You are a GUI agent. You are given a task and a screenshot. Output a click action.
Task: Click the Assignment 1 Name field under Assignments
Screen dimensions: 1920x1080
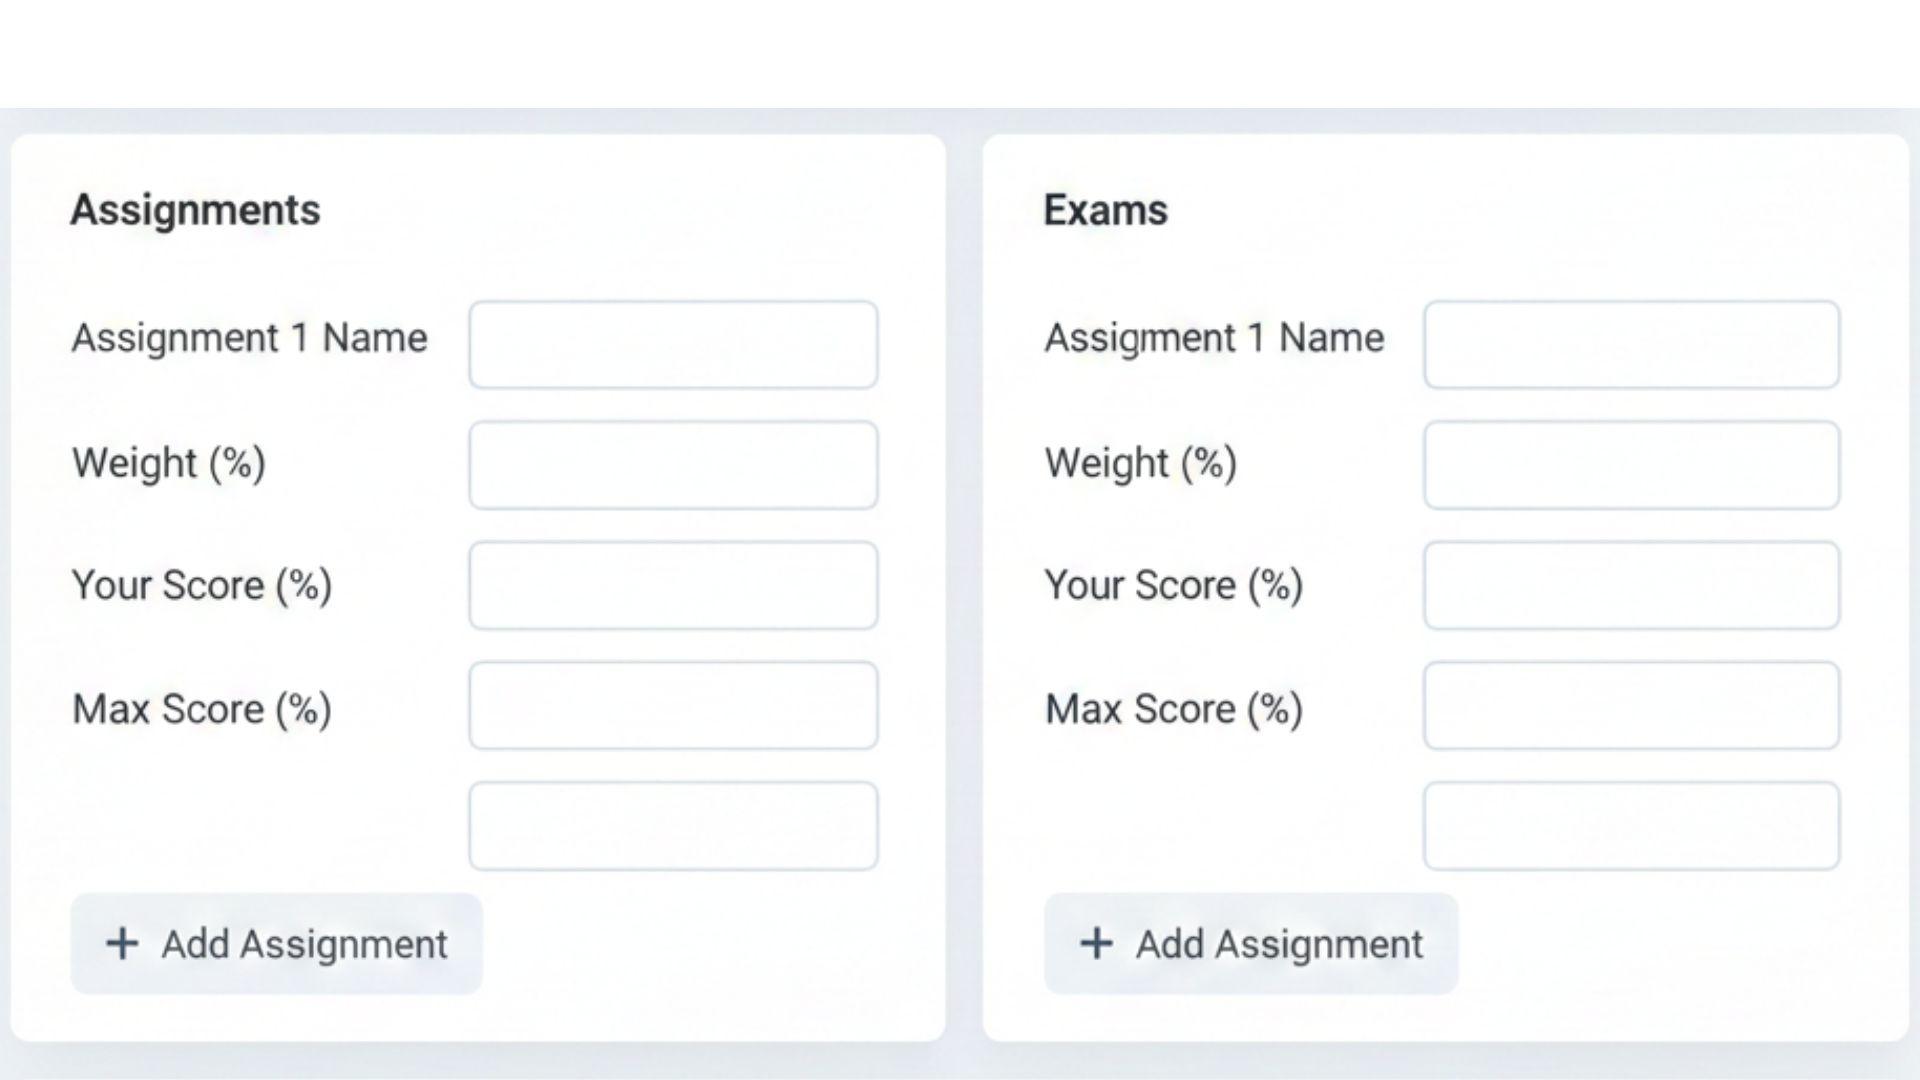pos(673,344)
